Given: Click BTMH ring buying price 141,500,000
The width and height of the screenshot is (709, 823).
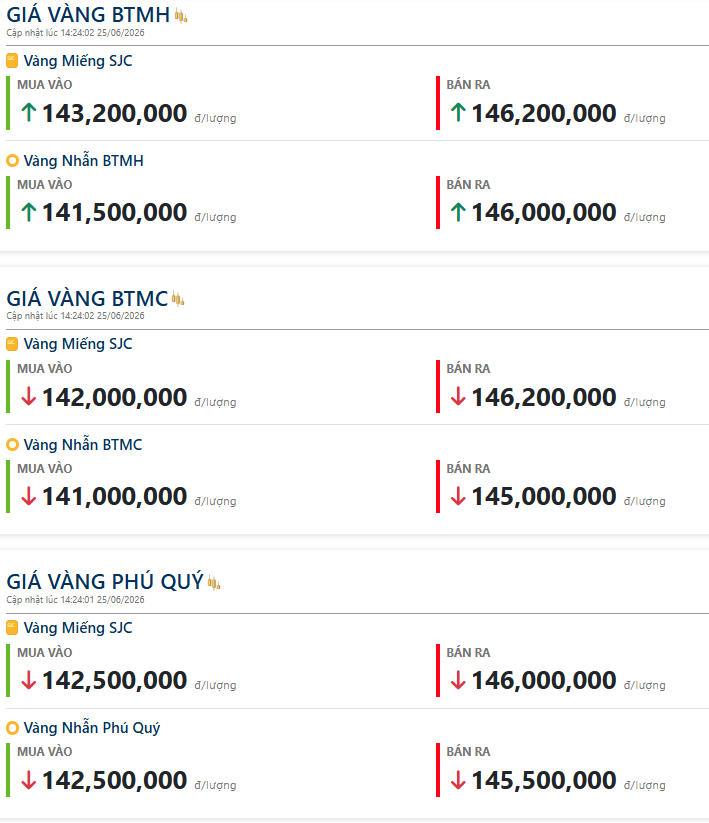Looking at the screenshot, I should click(x=114, y=213).
